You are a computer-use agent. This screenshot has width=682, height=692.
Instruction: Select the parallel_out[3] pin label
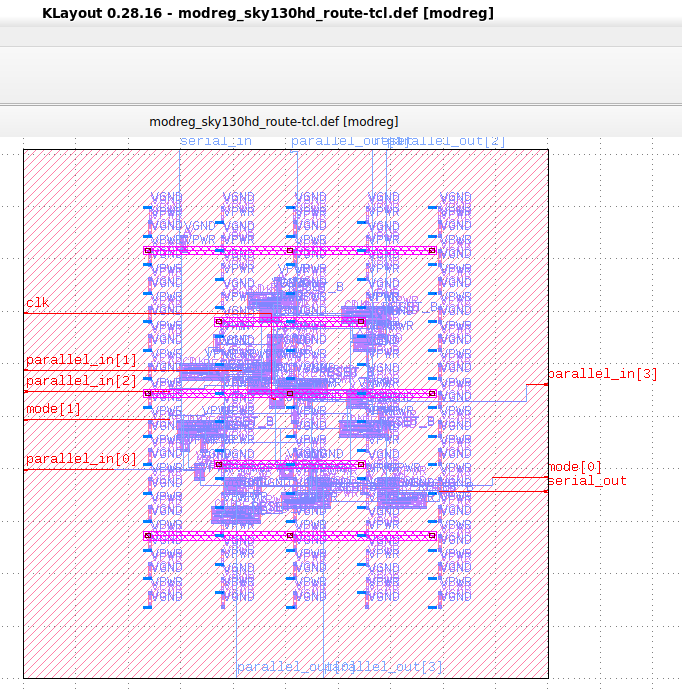pos(384,666)
